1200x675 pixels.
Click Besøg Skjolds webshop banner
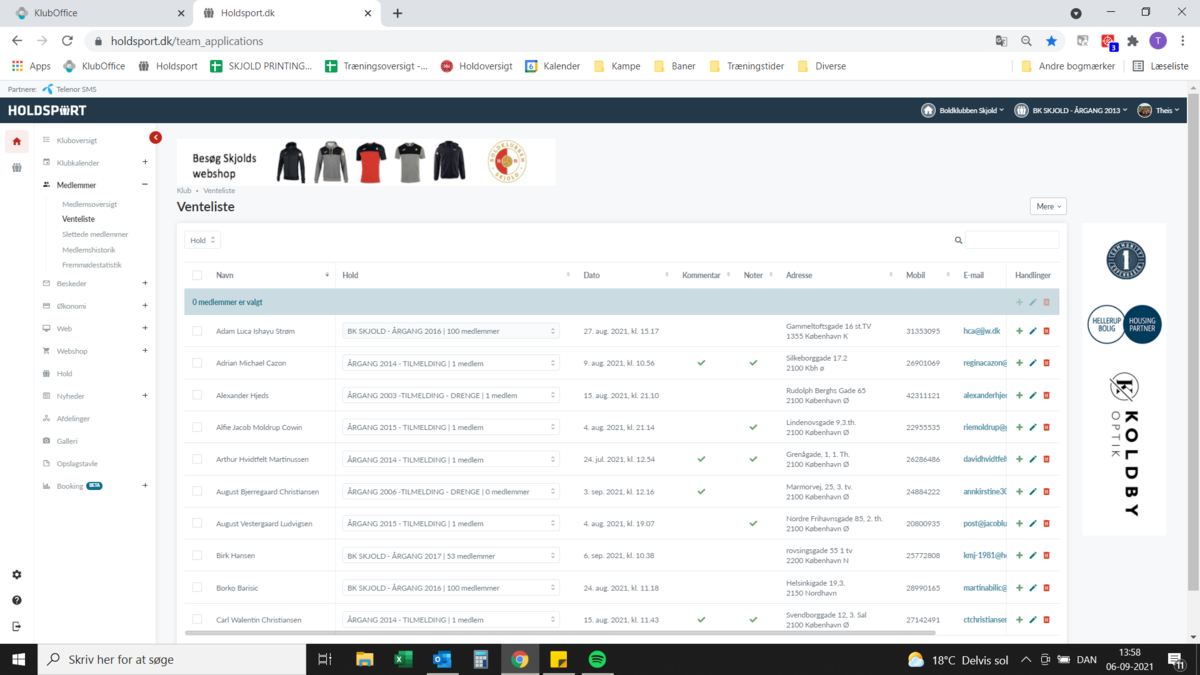coord(366,161)
